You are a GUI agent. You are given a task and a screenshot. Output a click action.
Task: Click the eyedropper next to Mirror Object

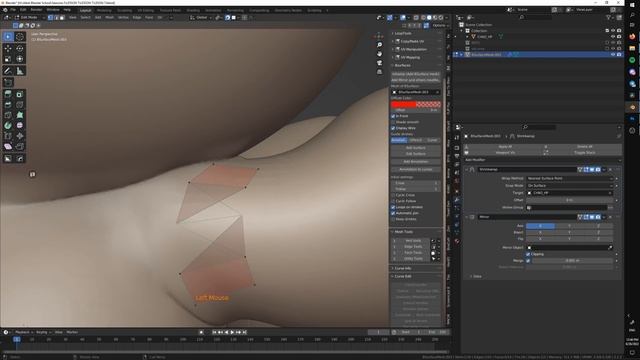click(x=610, y=247)
